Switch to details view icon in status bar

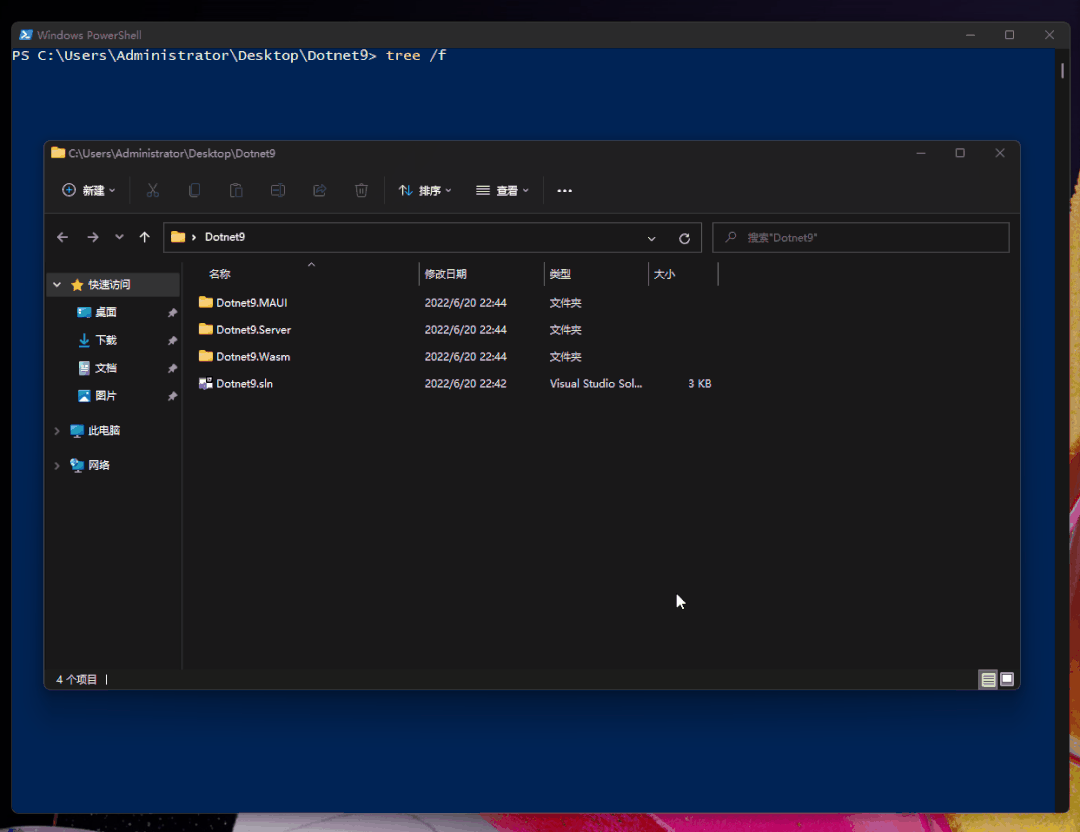click(988, 680)
